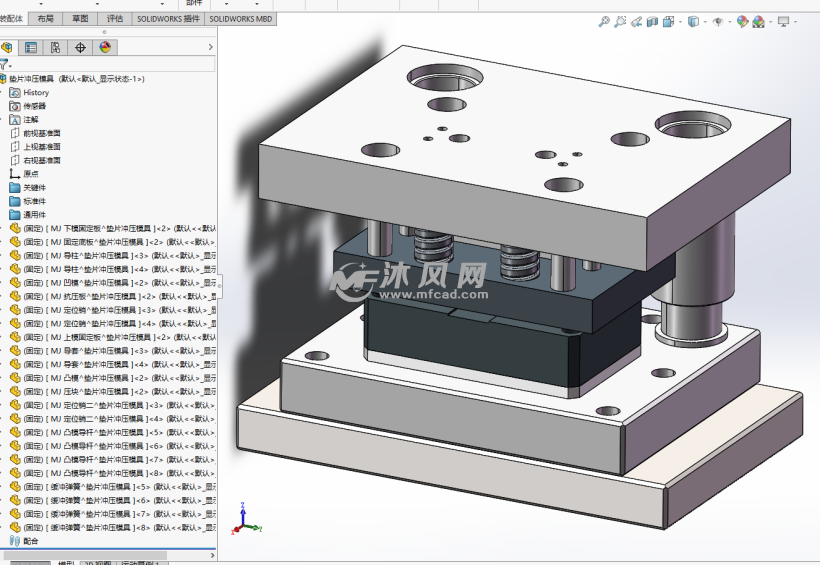Expand the History node in the tree
The height and width of the screenshot is (565, 820).
point(3,93)
